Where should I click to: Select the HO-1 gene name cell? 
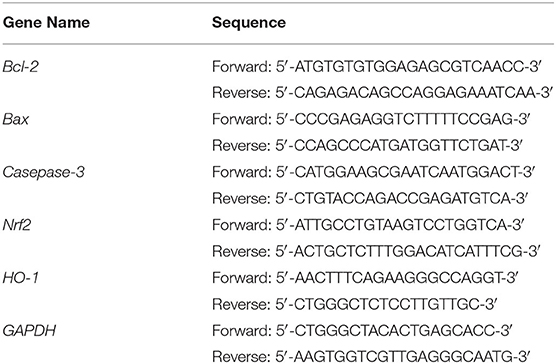(x=20, y=278)
